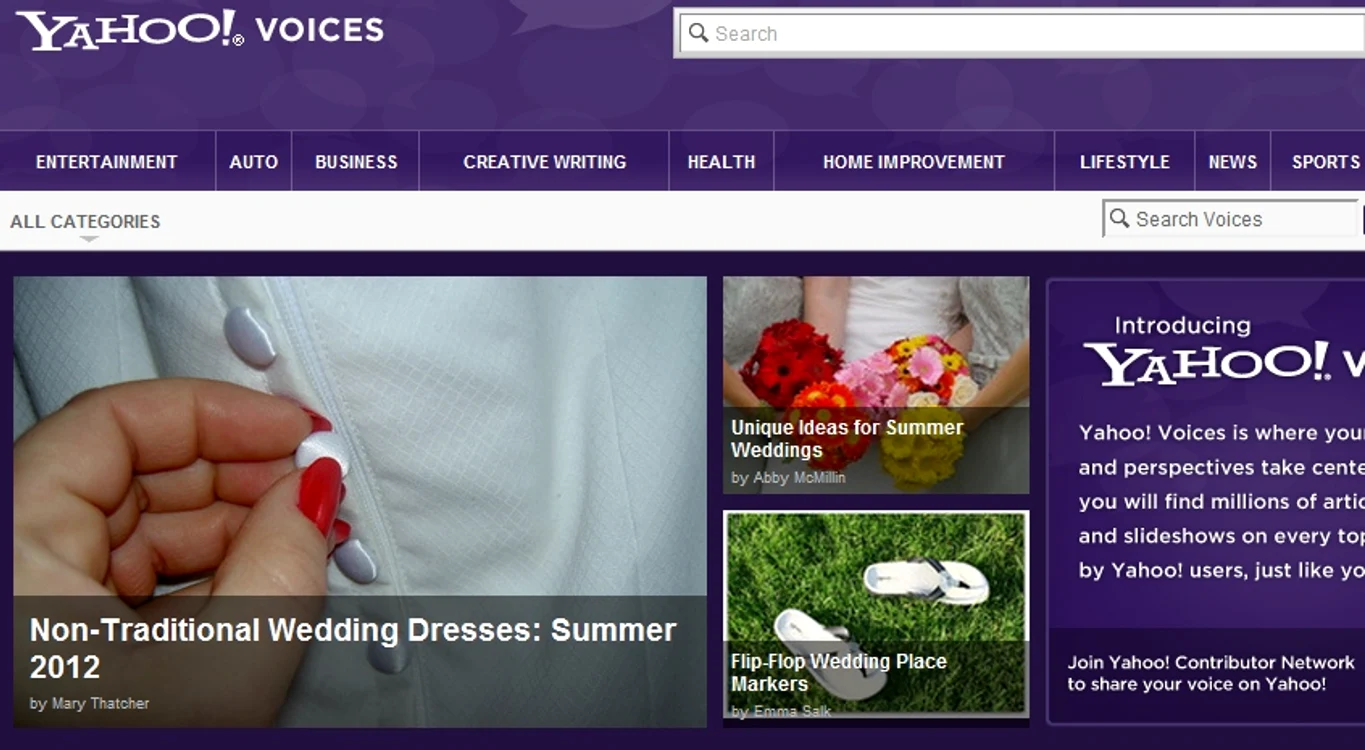The image size is (1365, 750).
Task: Open the Entertainment category
Action: point(107,162)
